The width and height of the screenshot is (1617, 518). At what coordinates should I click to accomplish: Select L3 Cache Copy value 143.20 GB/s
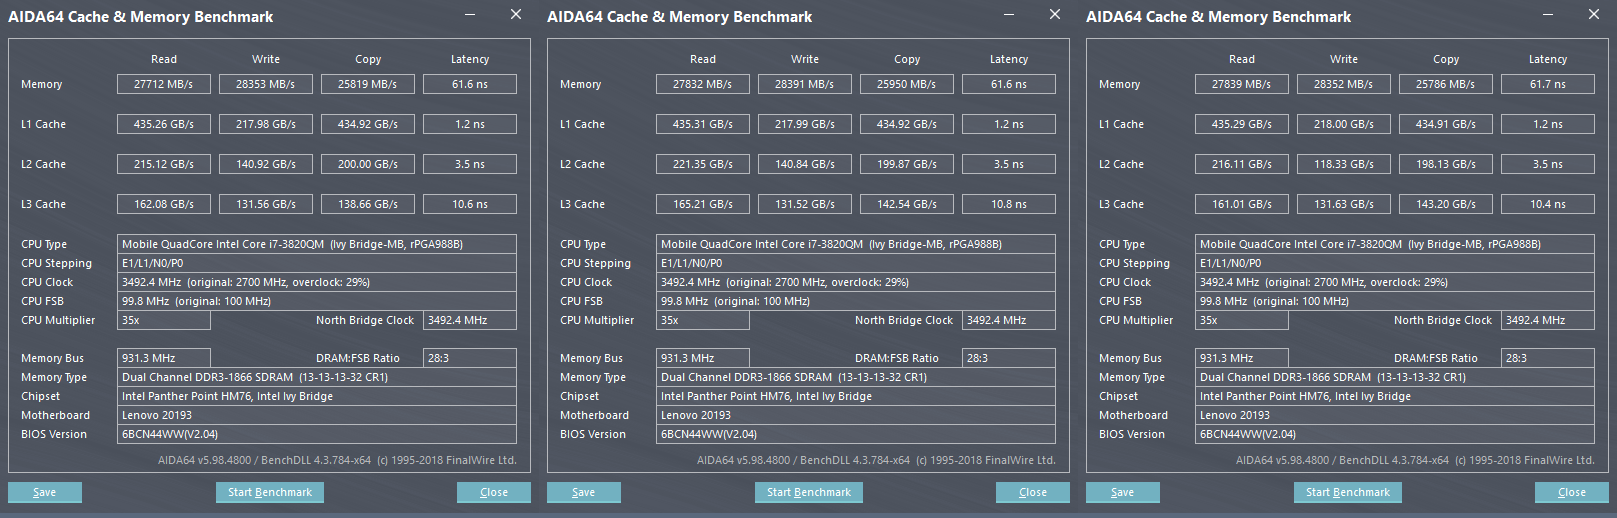click(1446, 204)
